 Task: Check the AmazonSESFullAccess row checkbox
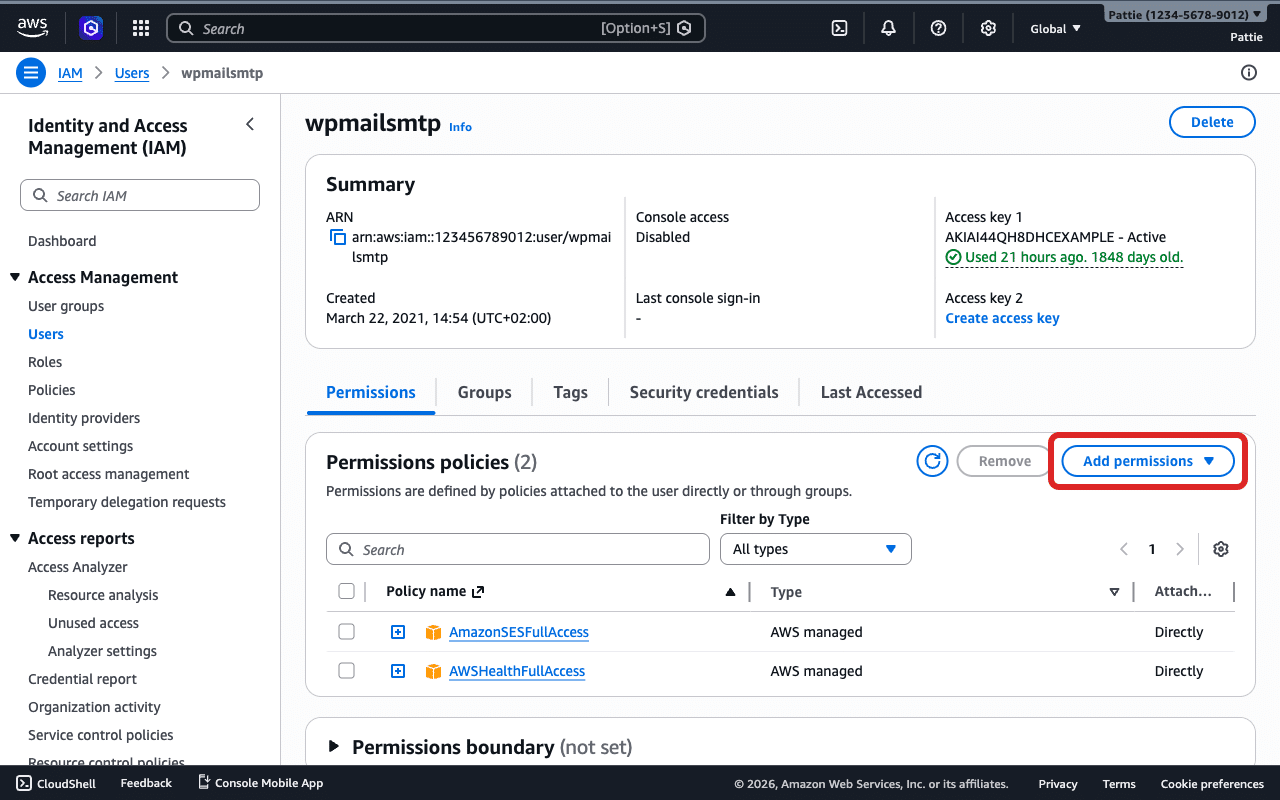[x=346, y=632]
